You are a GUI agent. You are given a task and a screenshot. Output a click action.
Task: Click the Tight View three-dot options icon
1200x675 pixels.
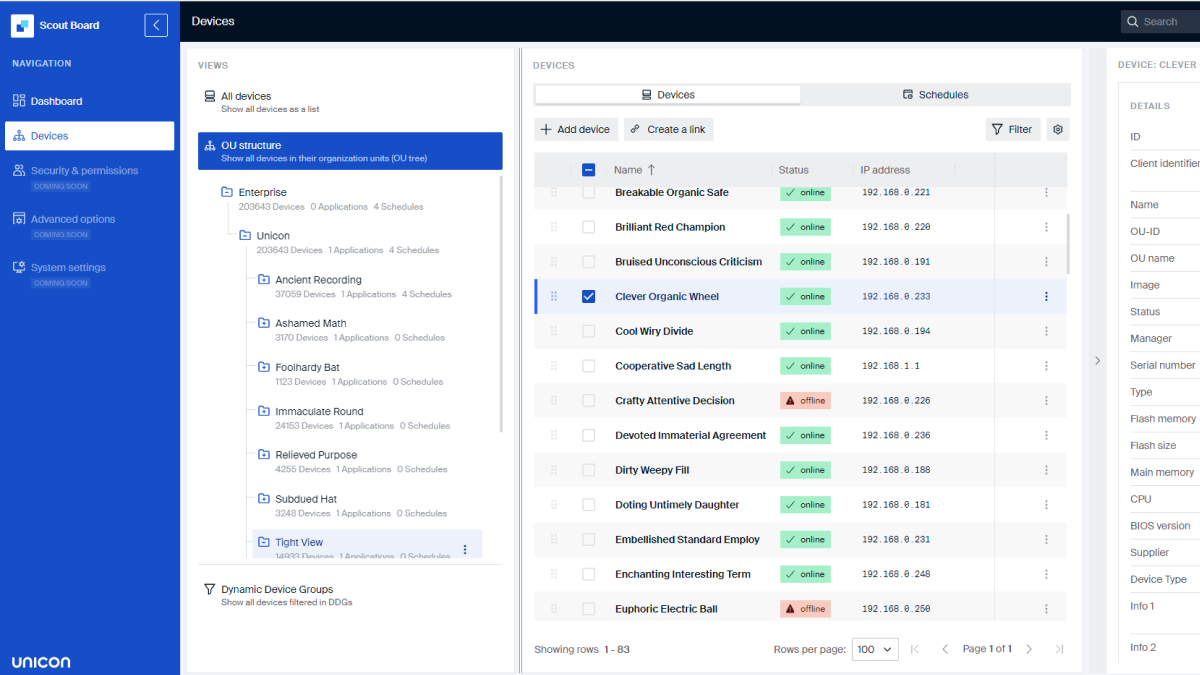coord(465,549)
